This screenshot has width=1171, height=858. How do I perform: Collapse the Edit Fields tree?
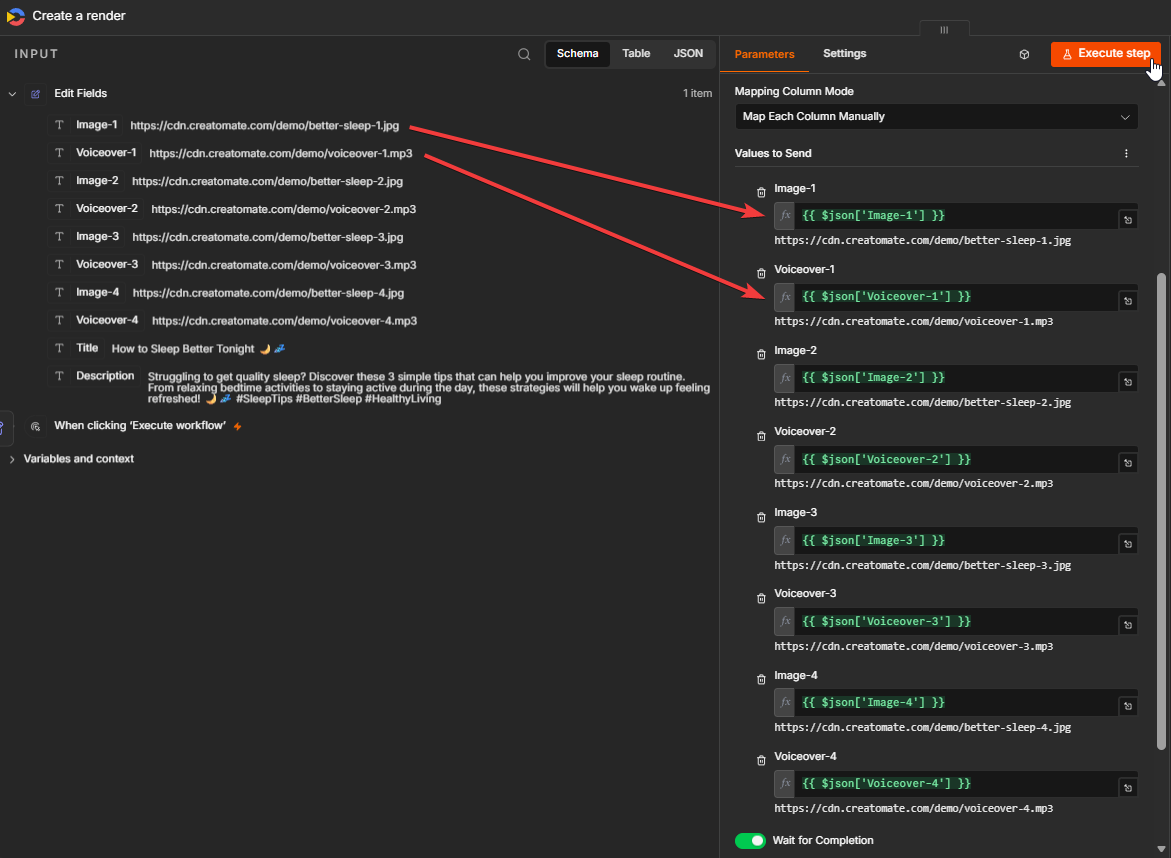point(12,94)
